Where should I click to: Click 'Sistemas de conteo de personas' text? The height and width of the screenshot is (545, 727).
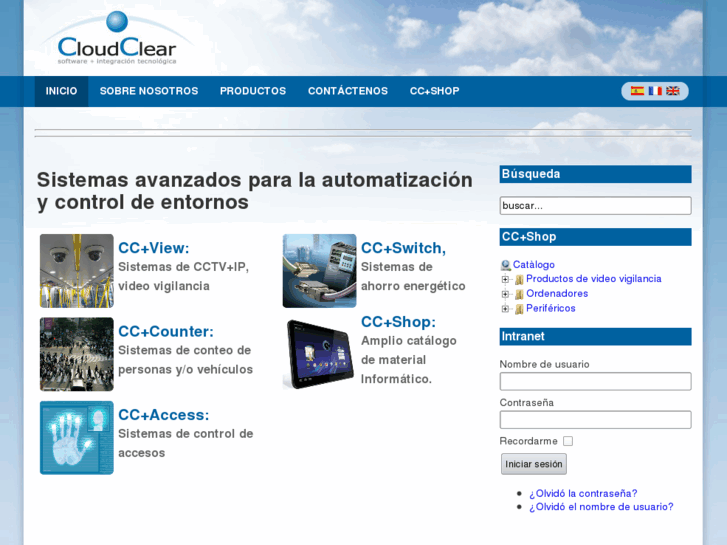coord(185,360)
